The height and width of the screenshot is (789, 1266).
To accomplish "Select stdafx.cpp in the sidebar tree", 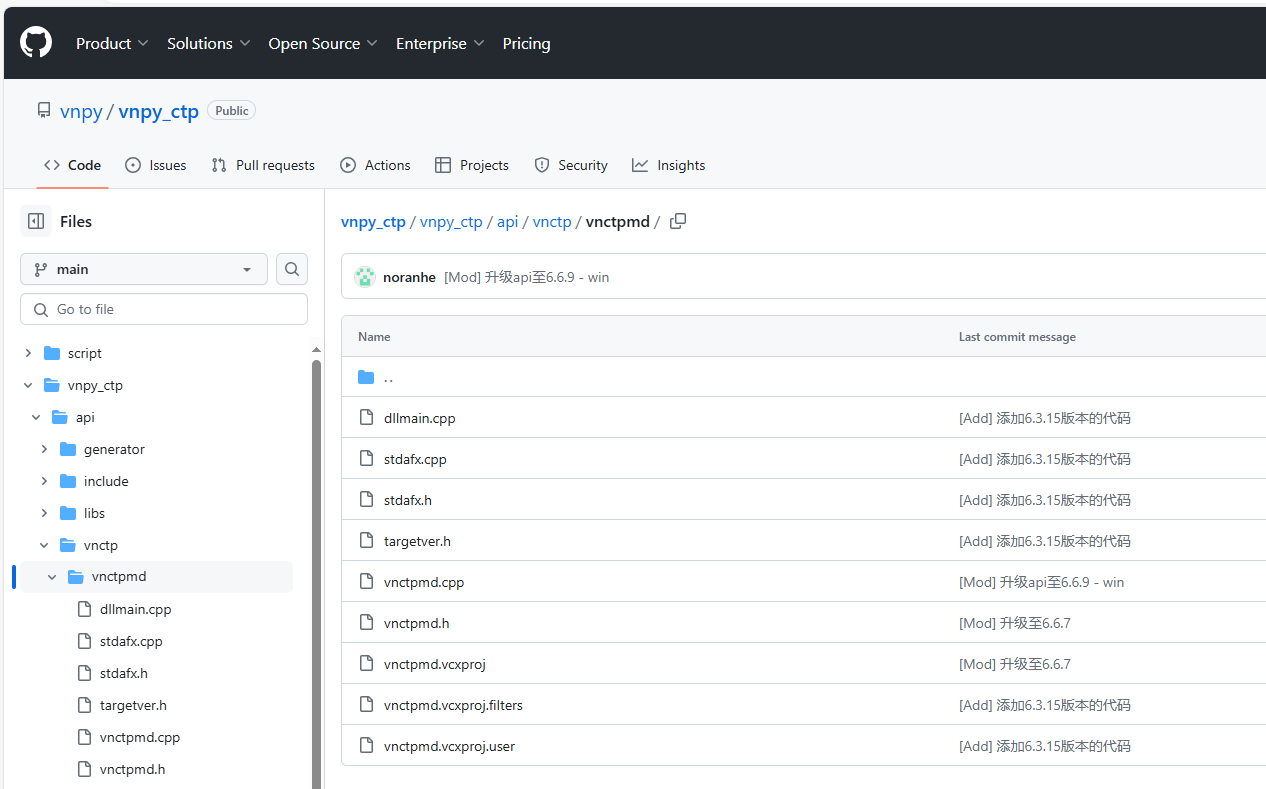I will point(131,641).
